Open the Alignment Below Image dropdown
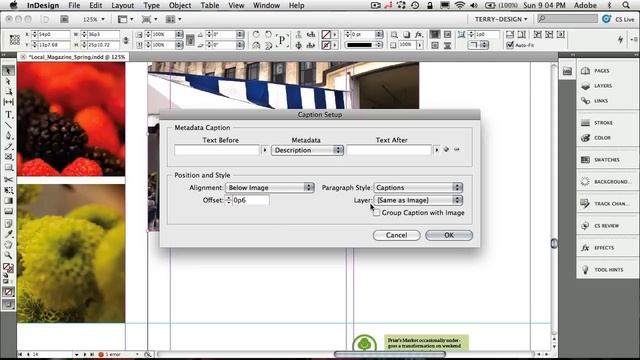This screenshot has height=360, width=640. (x=270, y=188)
